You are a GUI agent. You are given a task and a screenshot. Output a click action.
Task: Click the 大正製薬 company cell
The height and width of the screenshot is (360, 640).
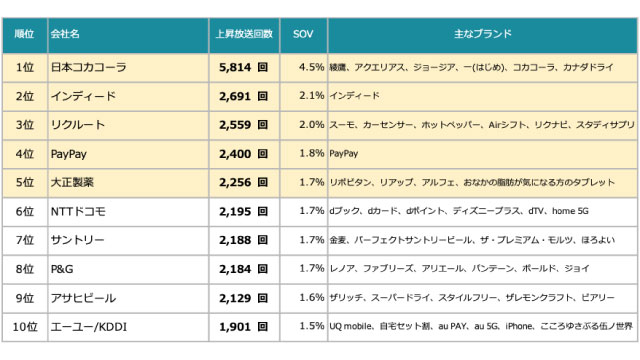128,183
